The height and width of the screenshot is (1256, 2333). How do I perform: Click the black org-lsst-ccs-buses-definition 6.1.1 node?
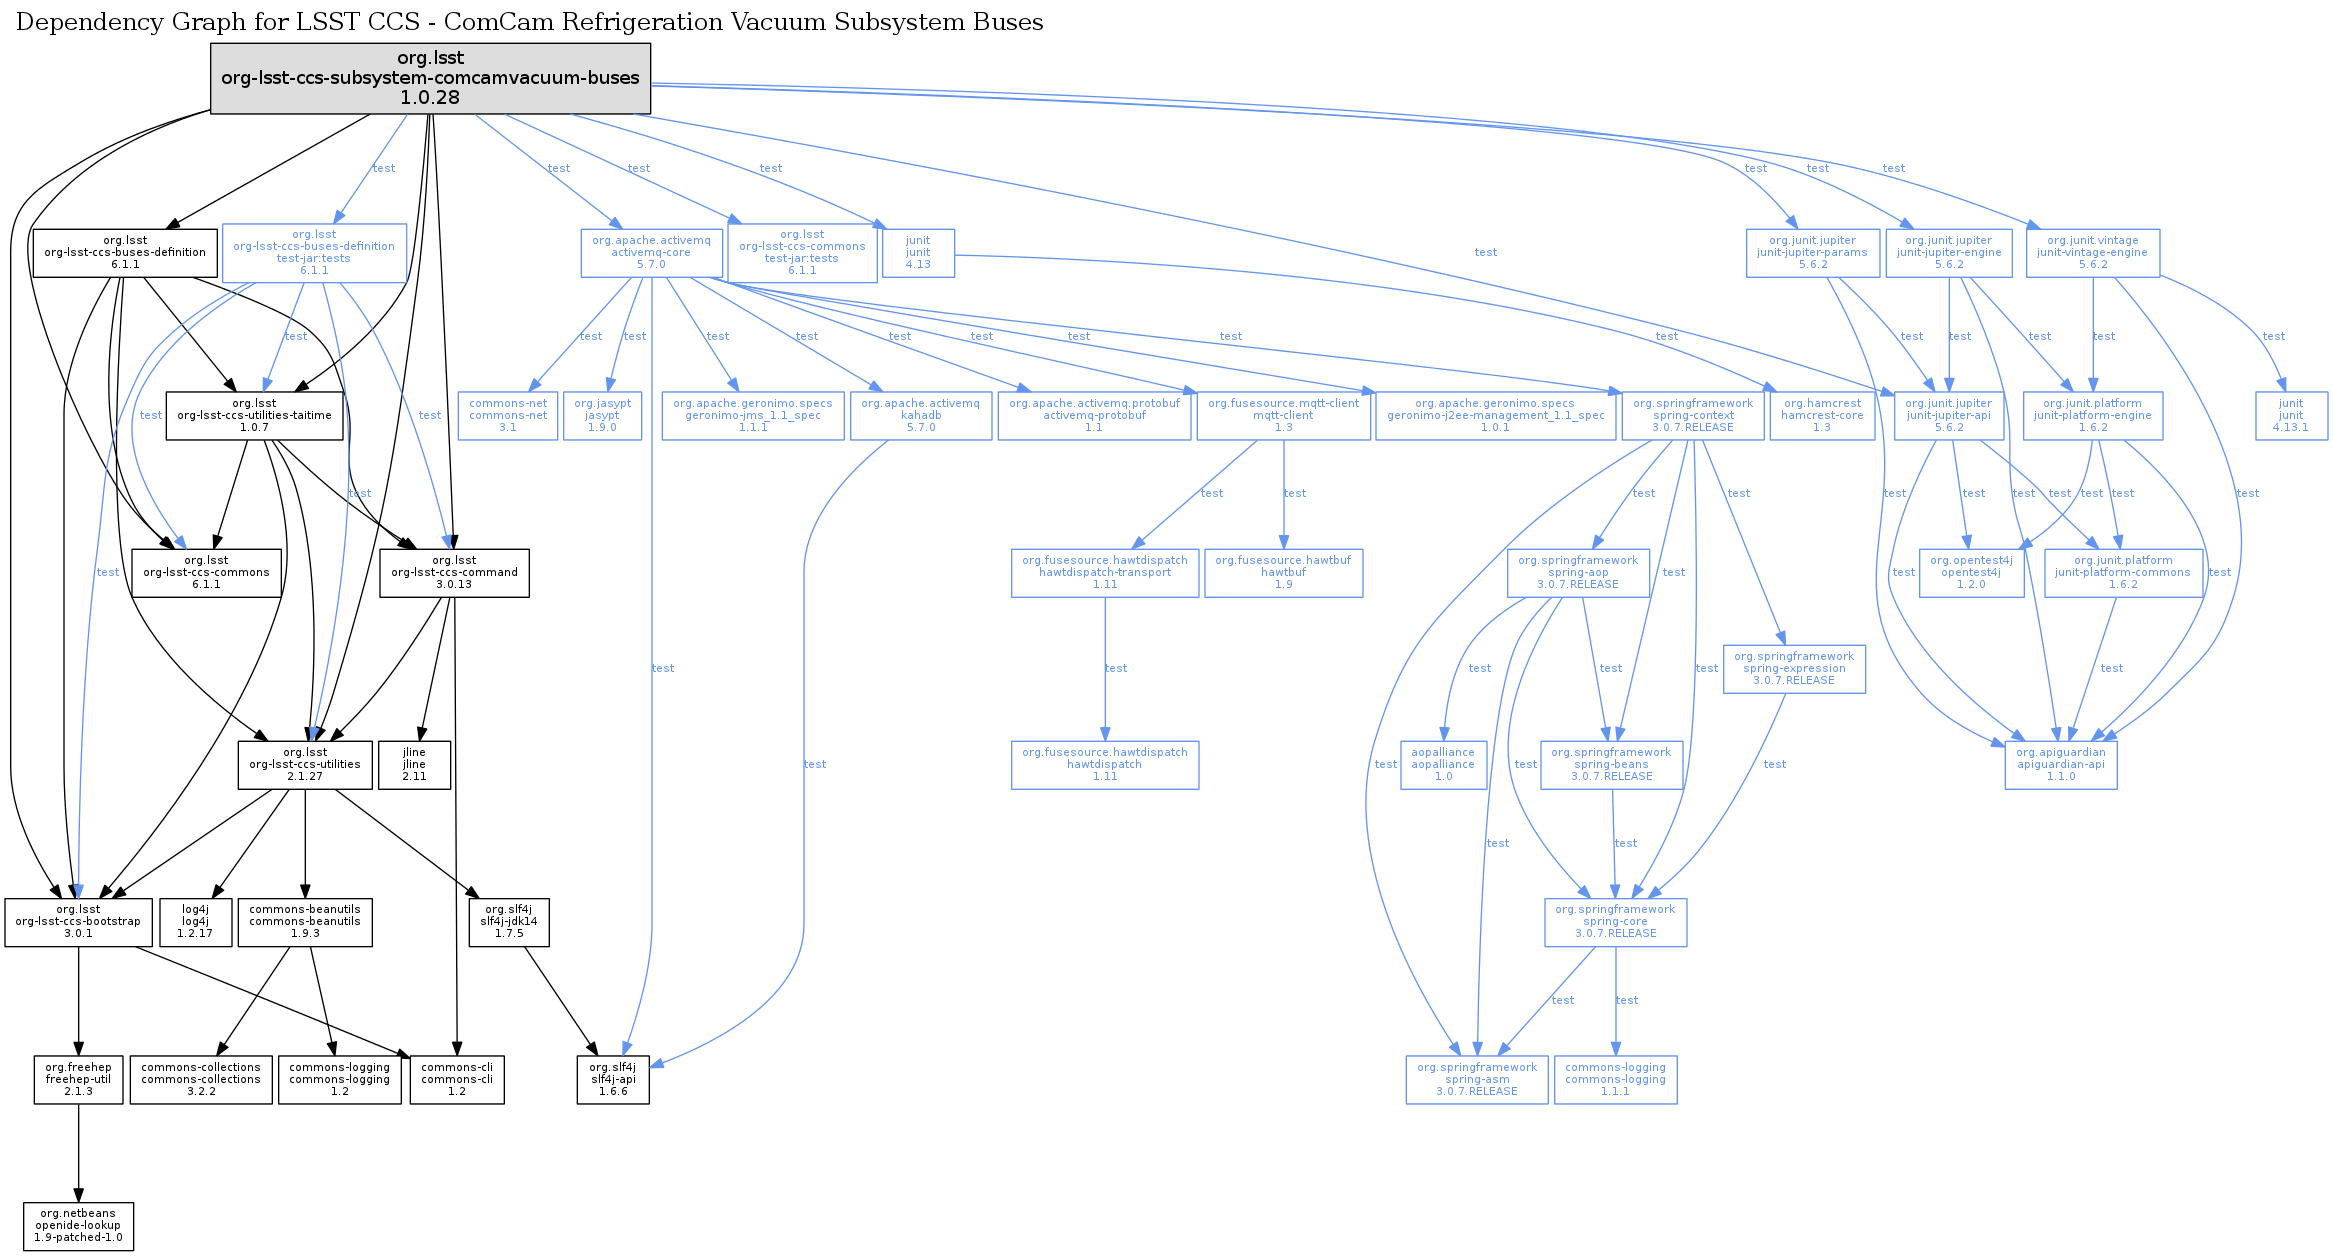click(x=125, y=253)
